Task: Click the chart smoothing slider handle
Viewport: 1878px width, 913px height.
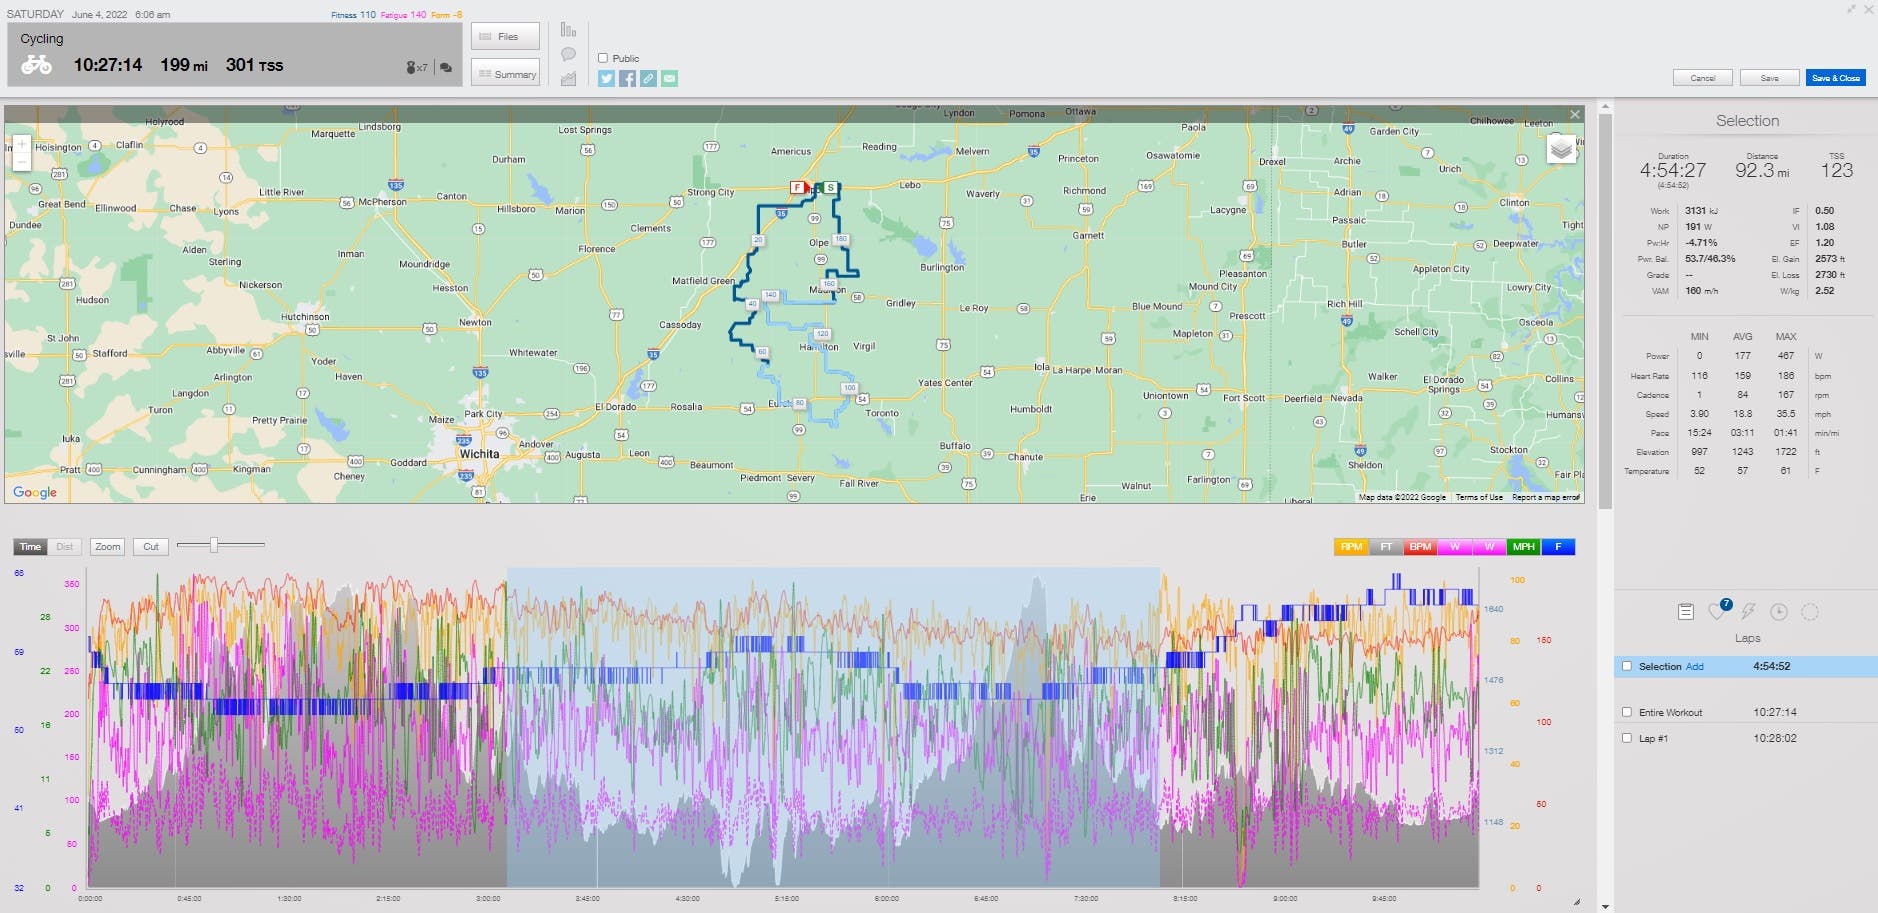Action: [x=213, y=545]
